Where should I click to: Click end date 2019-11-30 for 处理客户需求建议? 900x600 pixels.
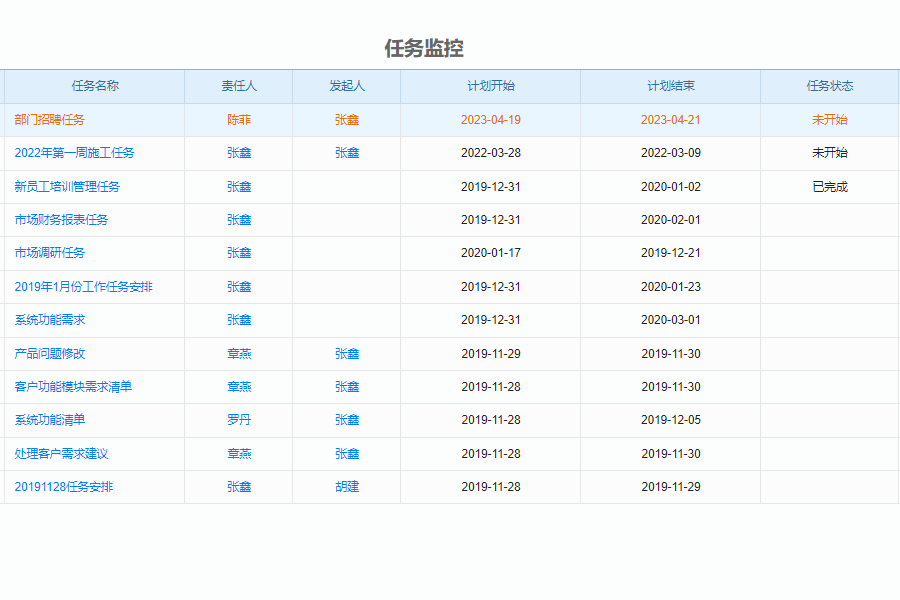click(671, 454)
